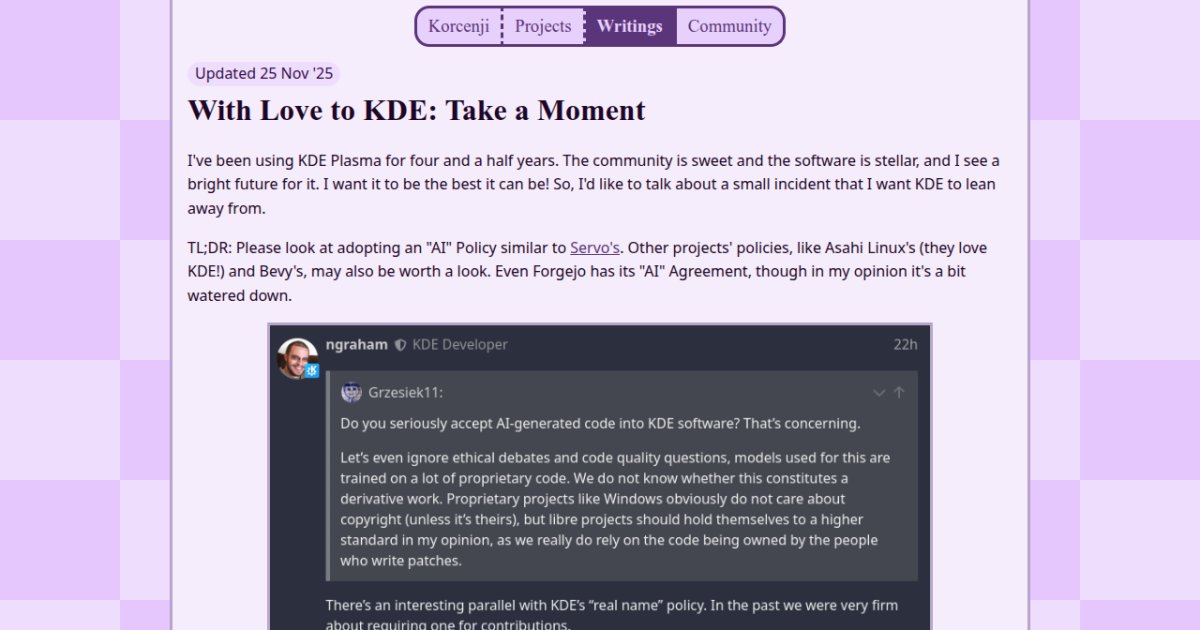Collapse the Grzesiek11 quote using the chevron
Viewport: 1200px width, 630px height.
pos(878,393)
